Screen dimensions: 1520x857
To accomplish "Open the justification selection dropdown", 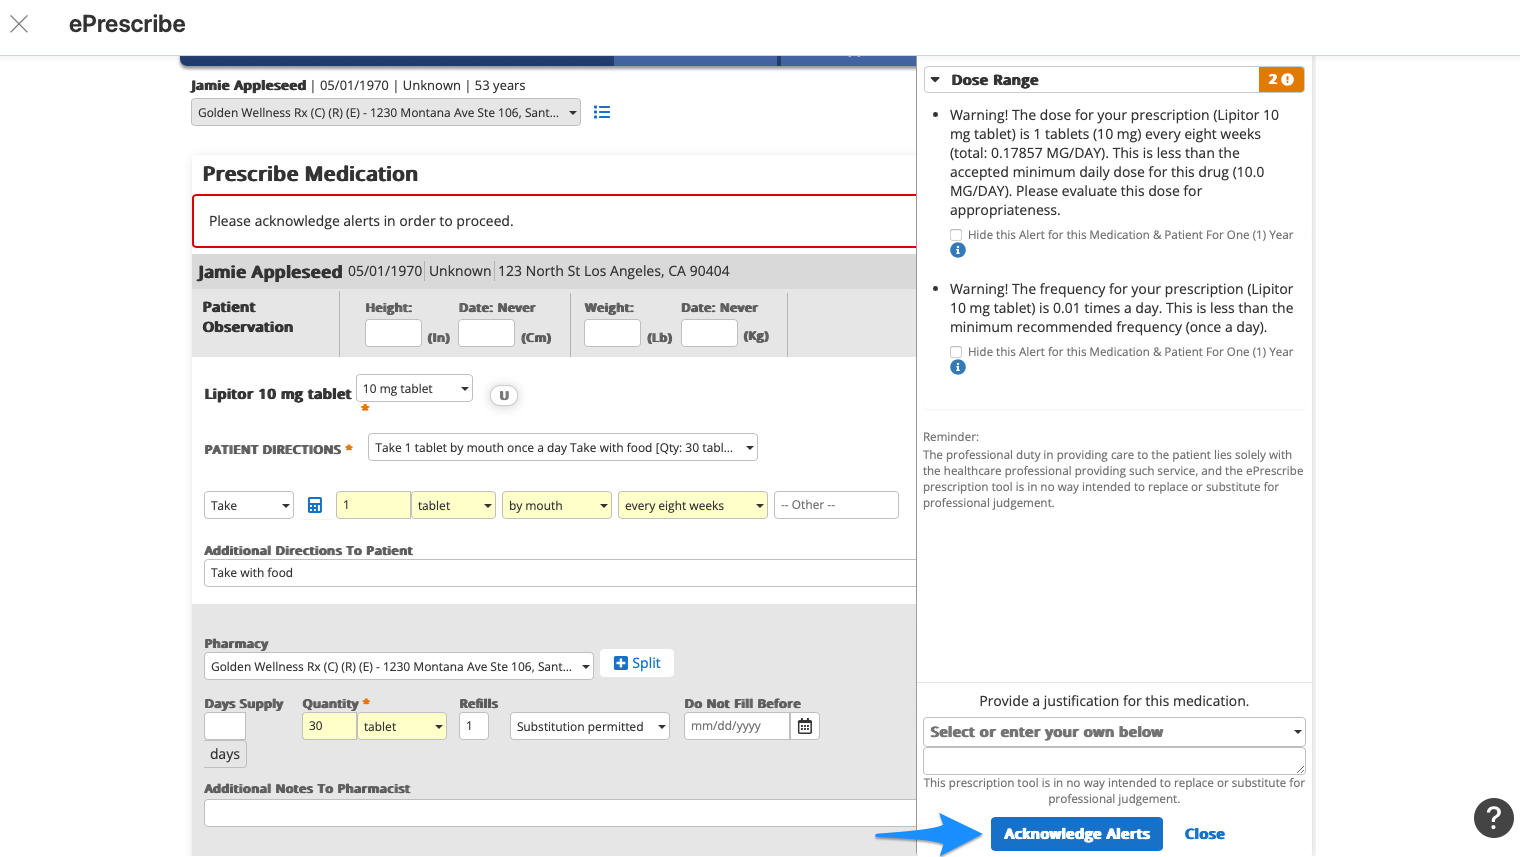I will [1115, 732].
